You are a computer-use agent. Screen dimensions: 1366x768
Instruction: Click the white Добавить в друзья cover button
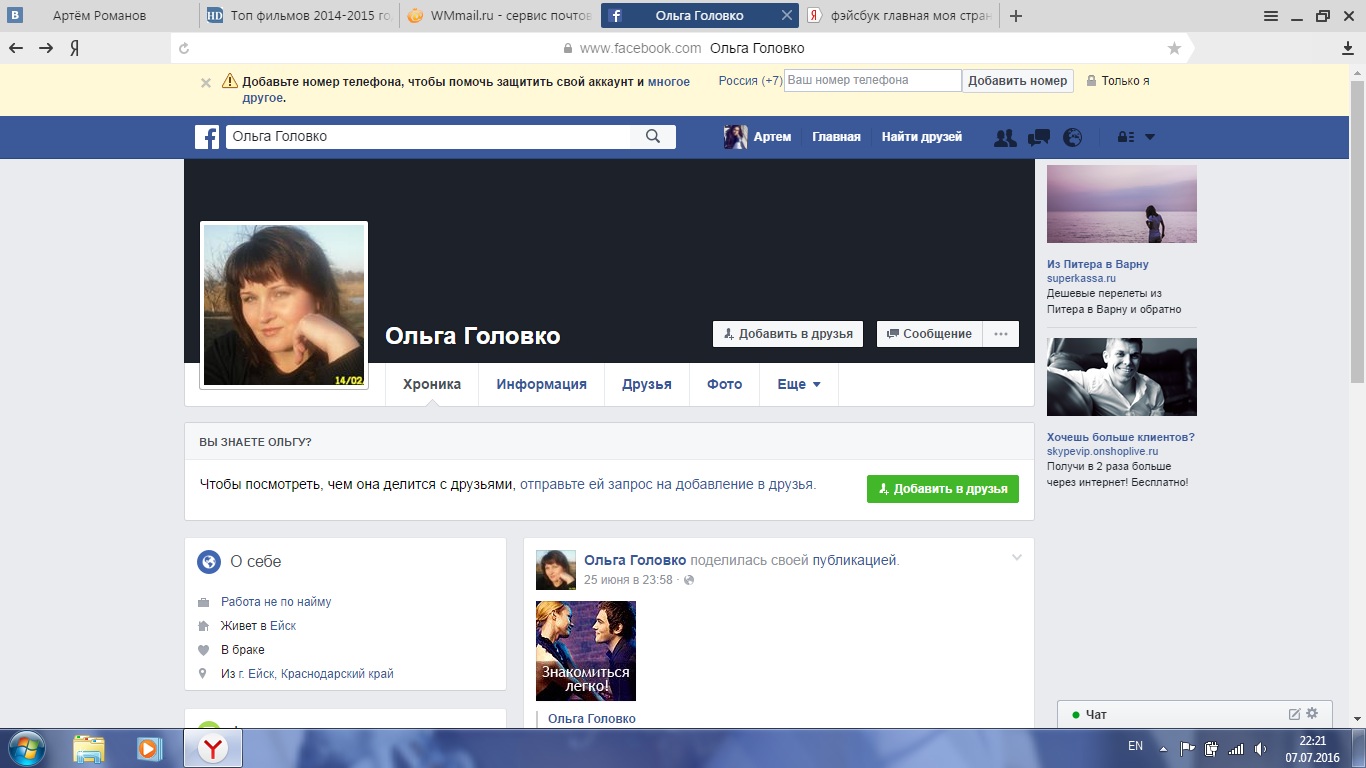pyautogui.click(x=789, y=334)
